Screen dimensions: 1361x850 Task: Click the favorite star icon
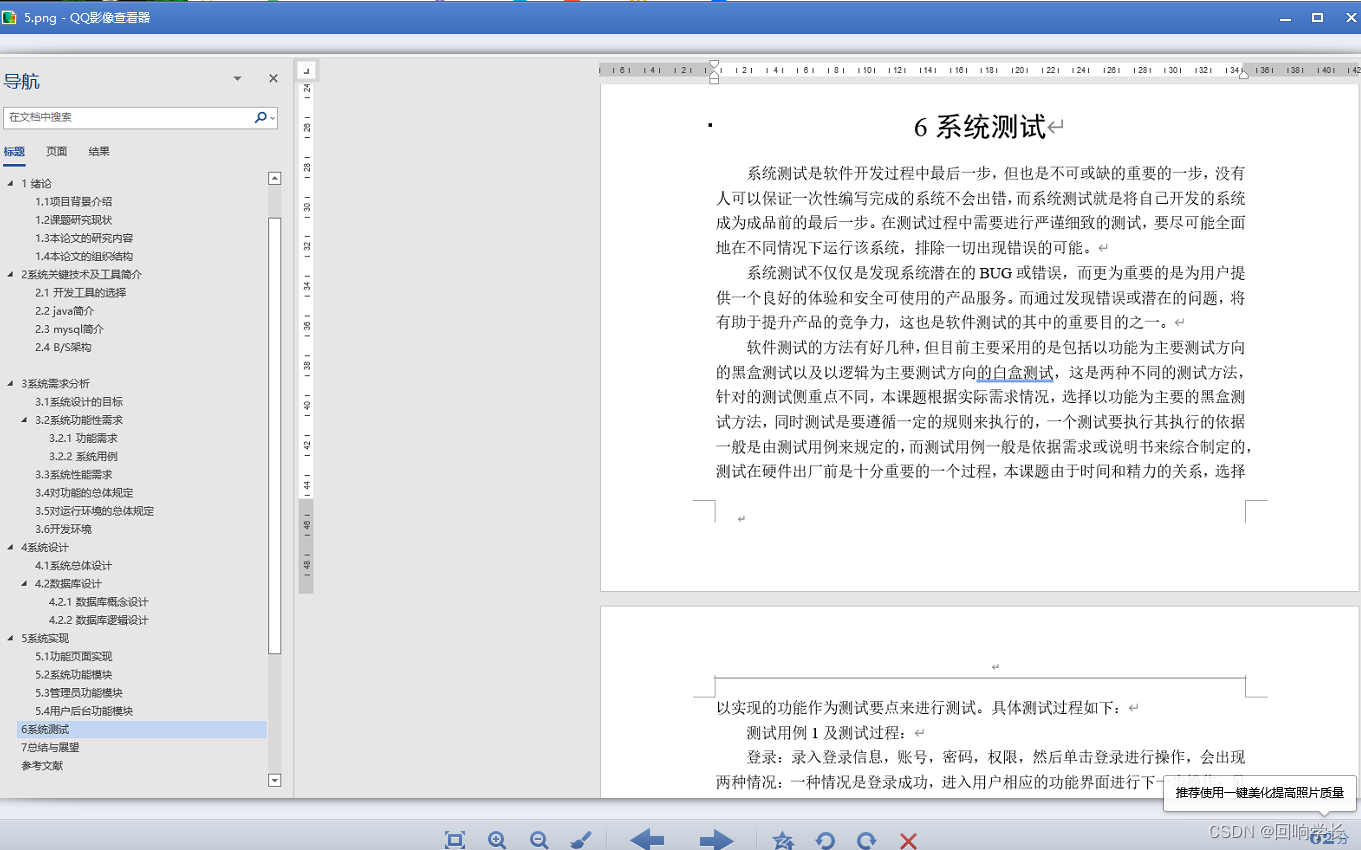click(x=783, y=837)
